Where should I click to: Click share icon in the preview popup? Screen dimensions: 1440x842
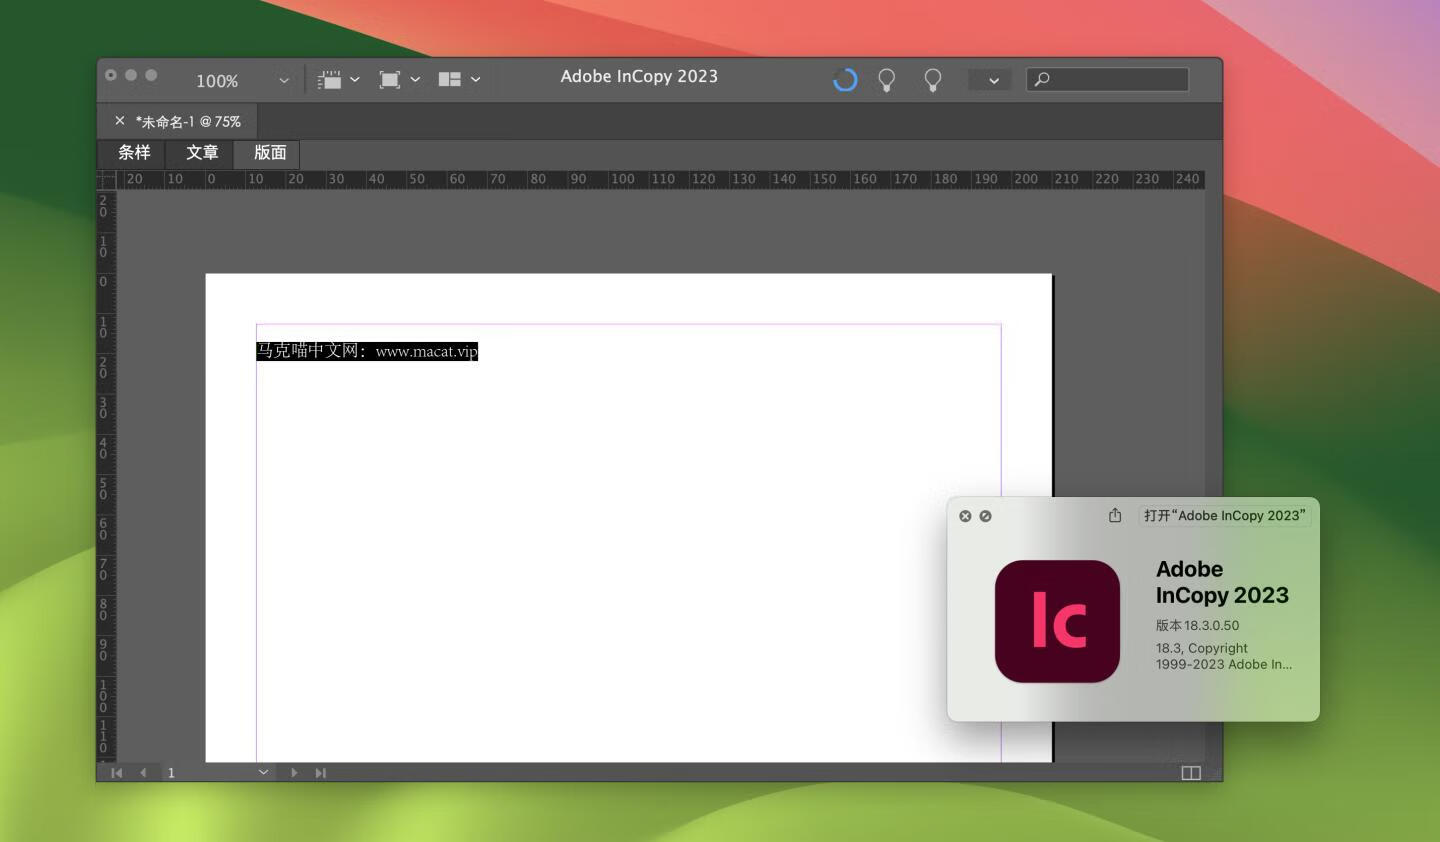1115,515
